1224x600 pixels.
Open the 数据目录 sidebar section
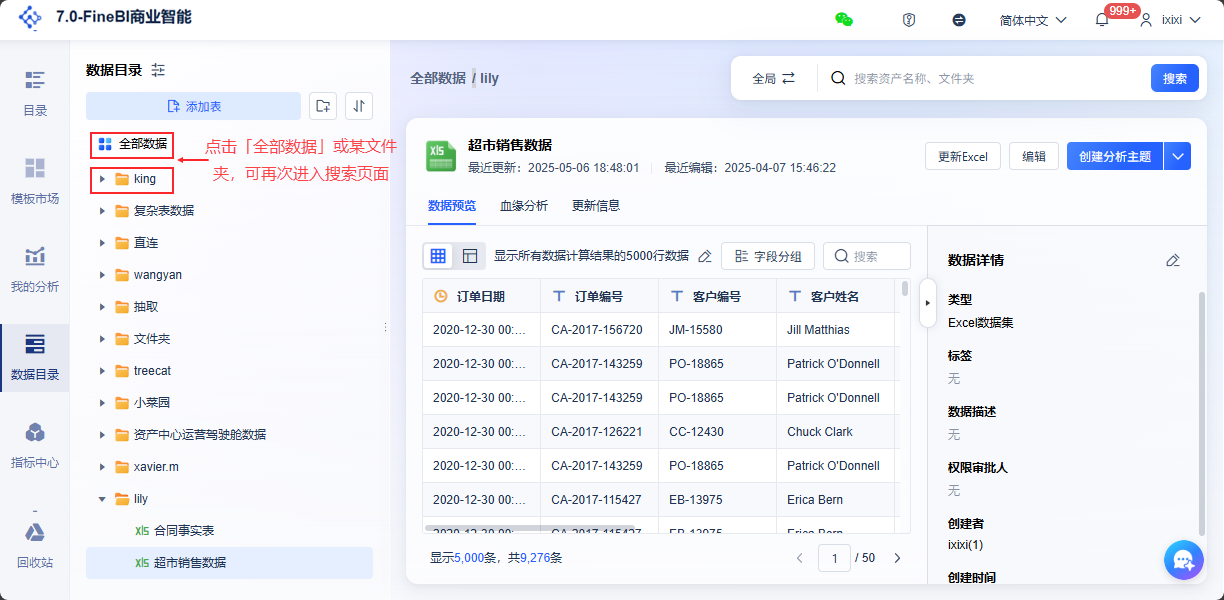[34, 348]
